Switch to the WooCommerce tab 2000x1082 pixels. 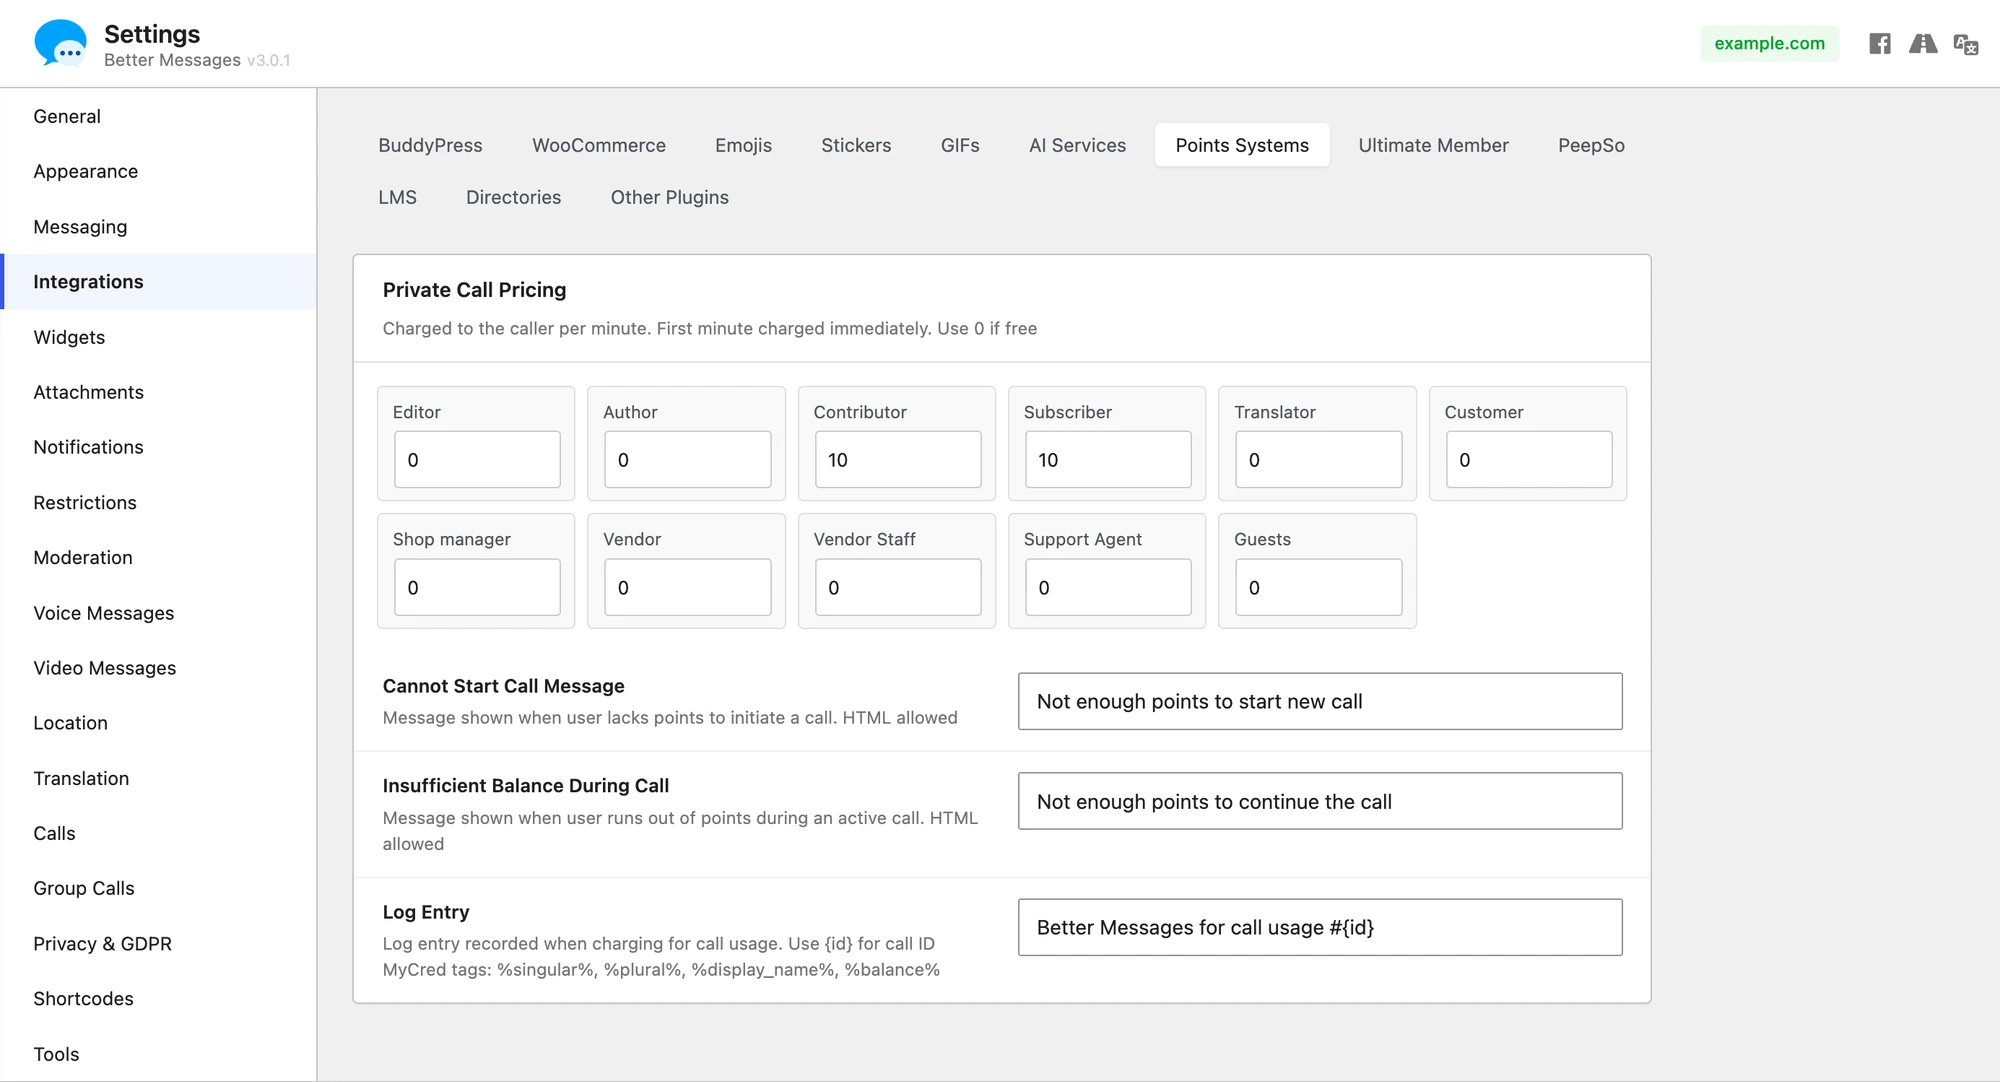(x=599, y=145)
